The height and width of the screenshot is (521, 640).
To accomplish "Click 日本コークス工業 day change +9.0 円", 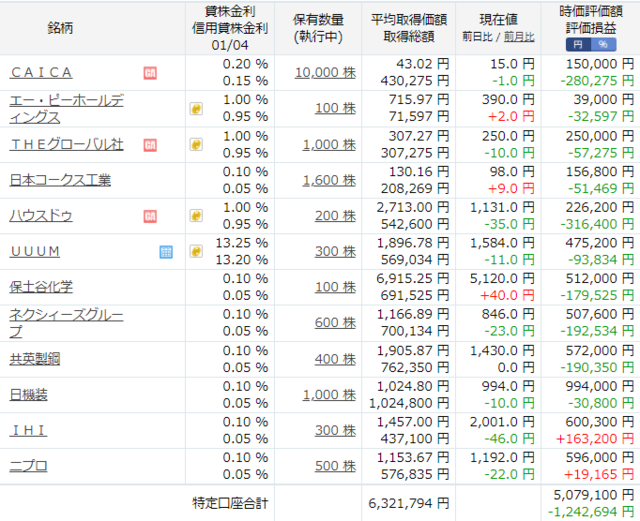I will pos(511,189).
